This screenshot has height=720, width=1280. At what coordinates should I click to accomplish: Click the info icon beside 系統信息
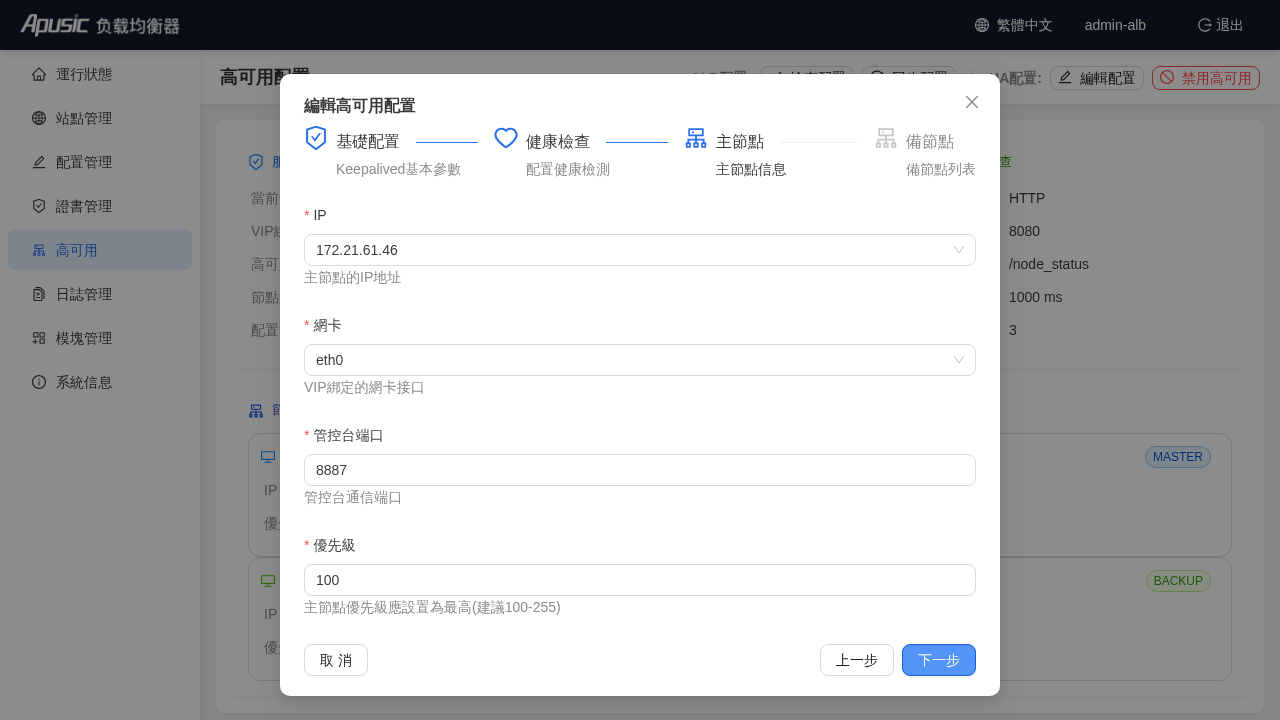[x=39, y=382]
